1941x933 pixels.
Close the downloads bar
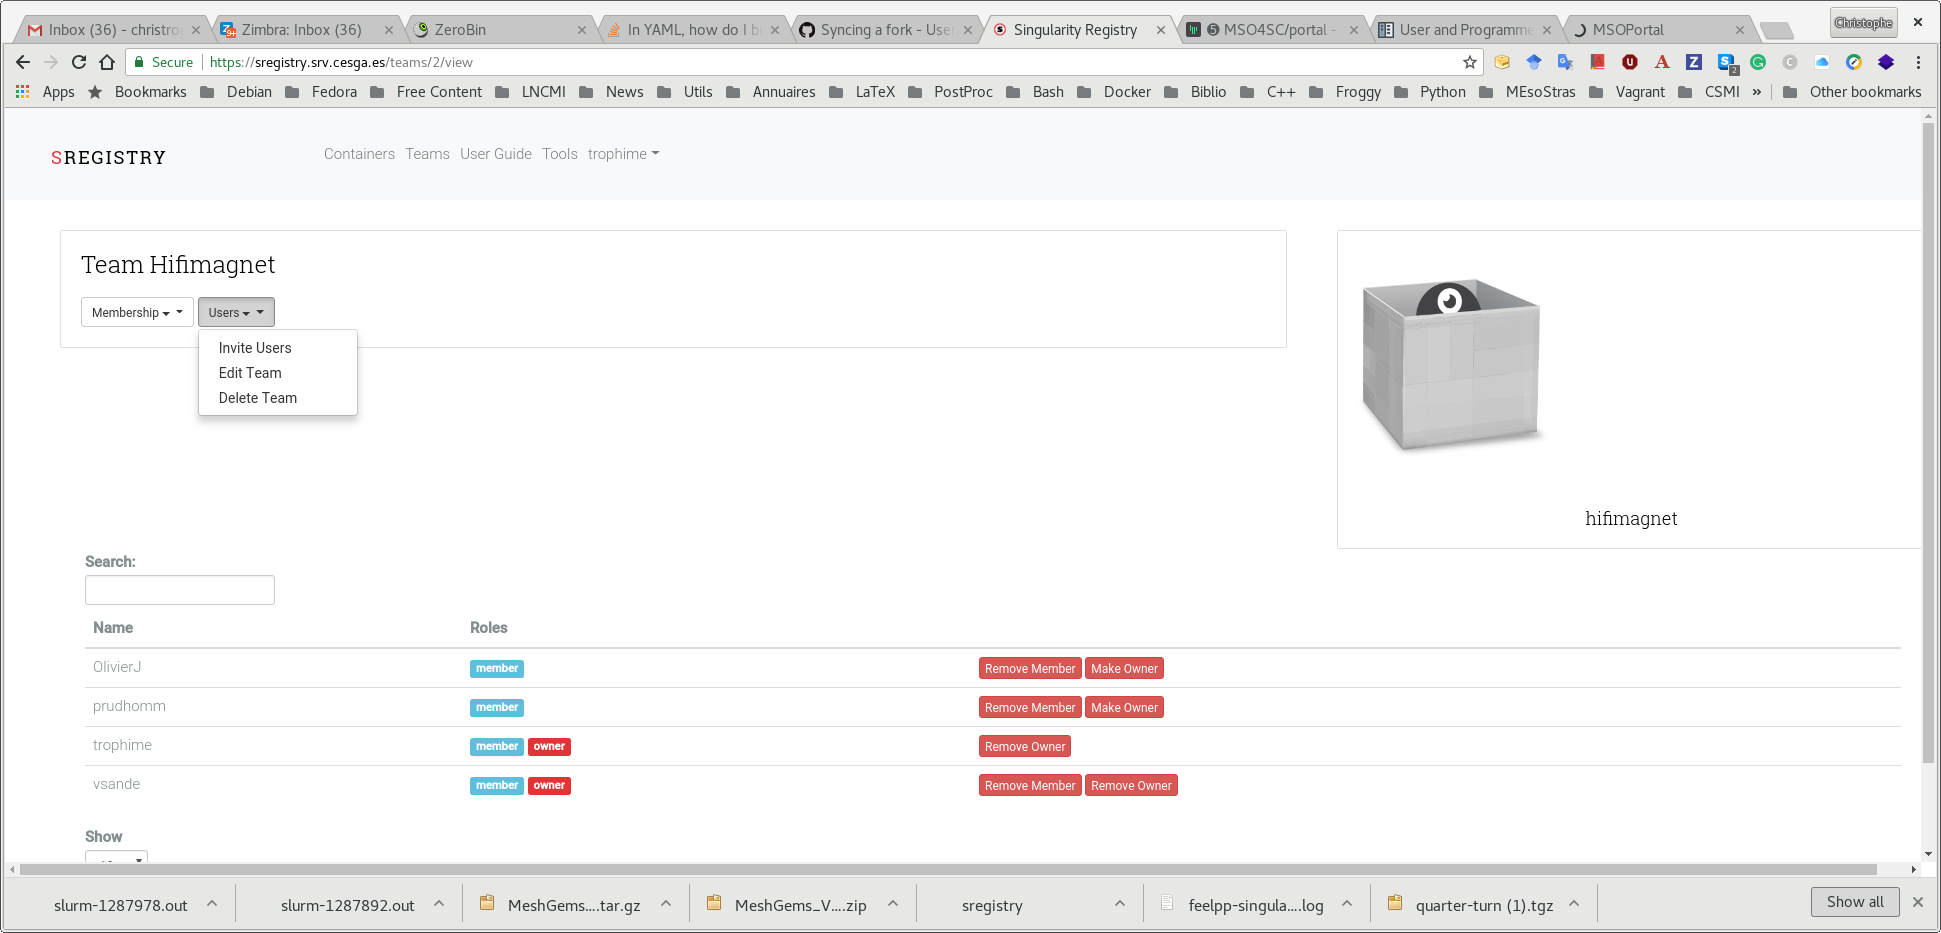[x=1918, y=902]
